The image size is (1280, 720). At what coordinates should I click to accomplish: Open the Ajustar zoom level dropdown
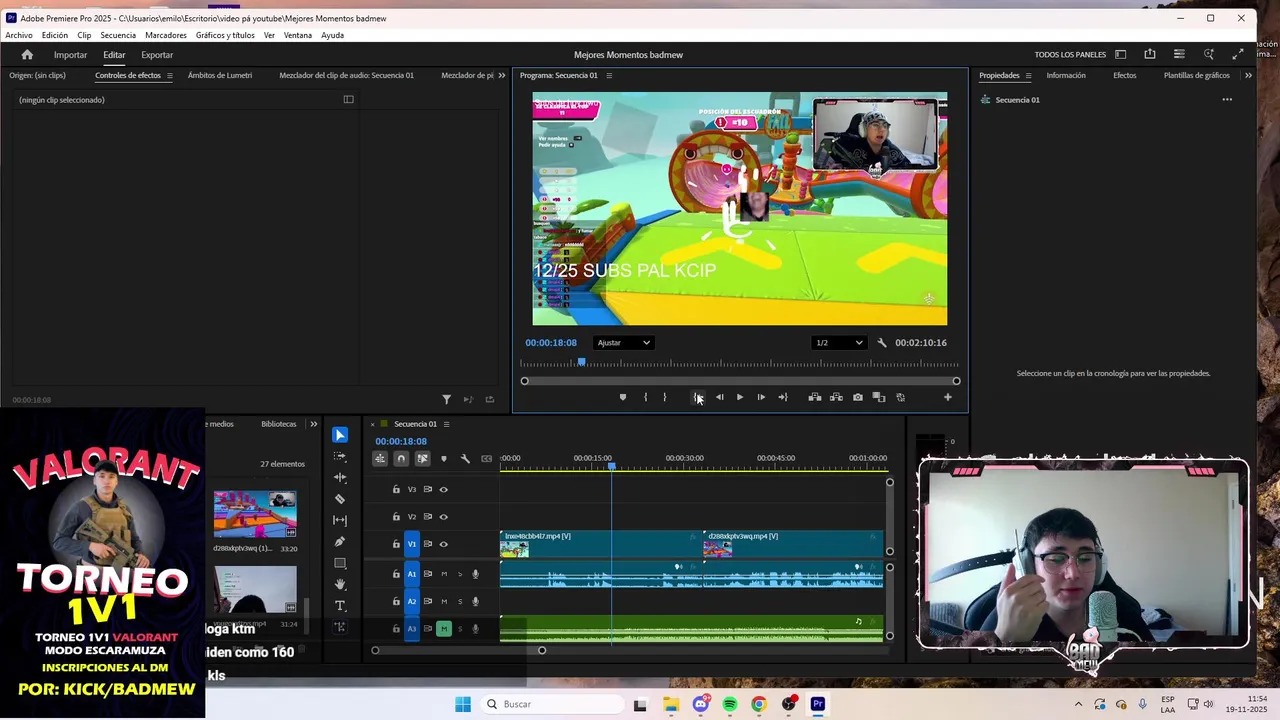(623, 343)
